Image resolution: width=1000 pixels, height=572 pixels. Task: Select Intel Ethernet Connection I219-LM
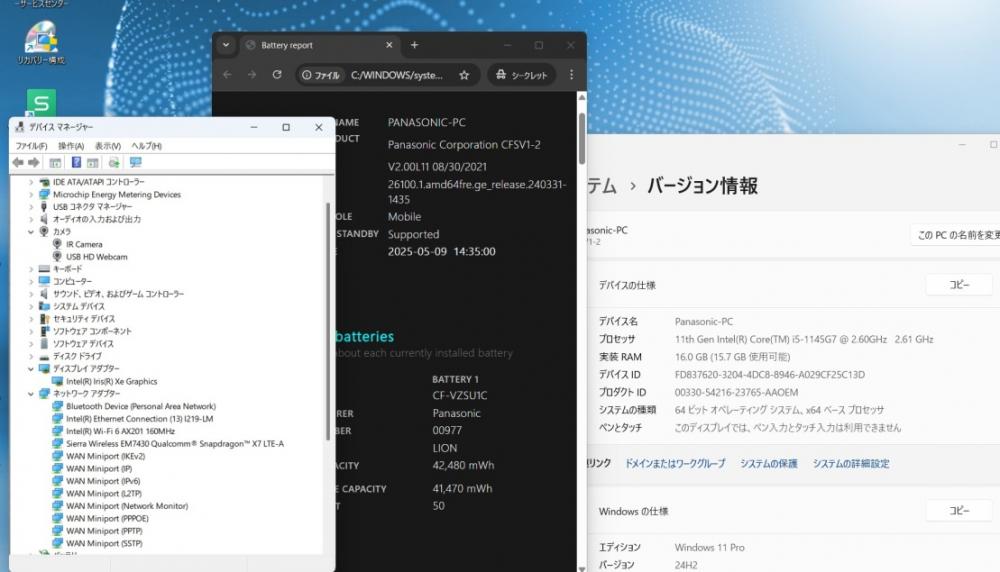[139, 419]
